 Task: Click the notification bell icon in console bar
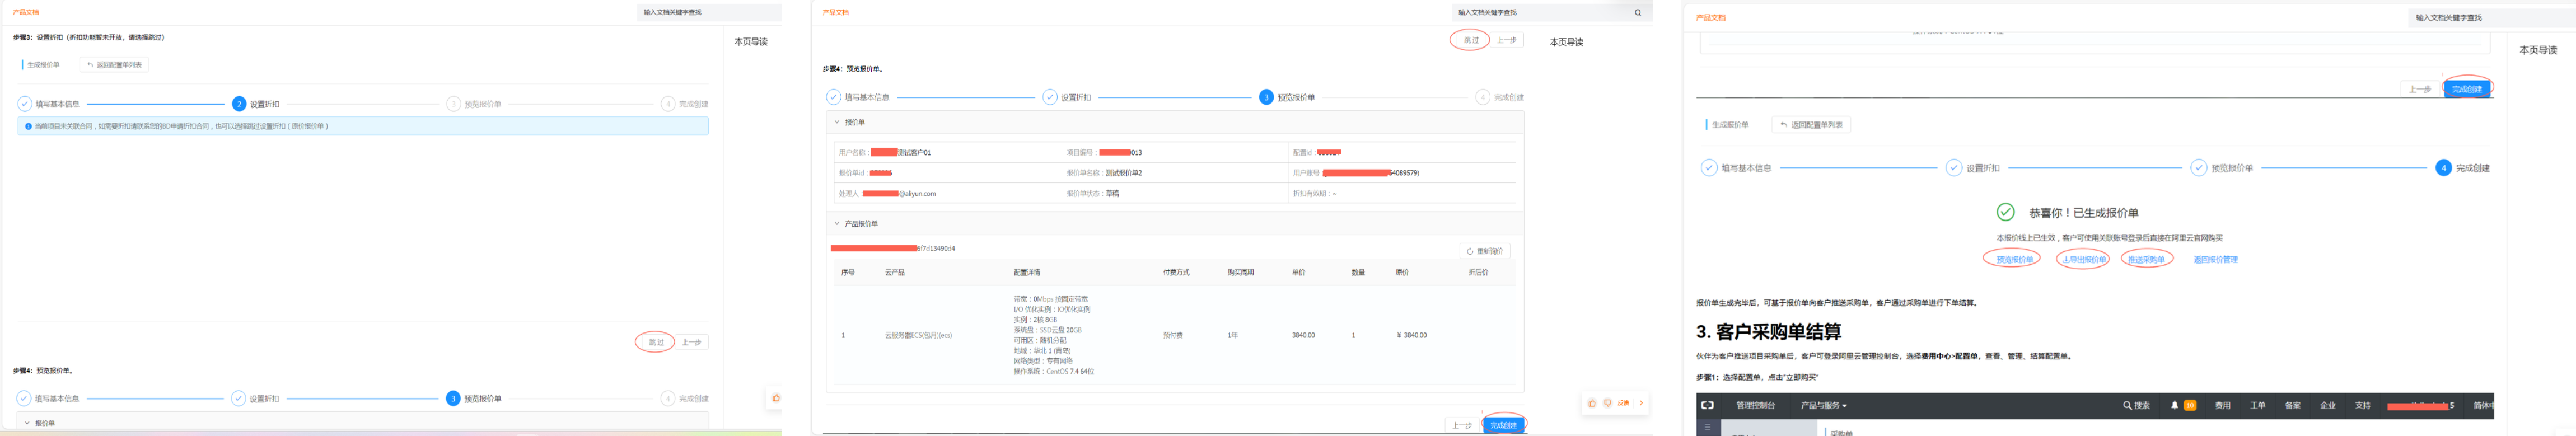(x=2174, y=405)
